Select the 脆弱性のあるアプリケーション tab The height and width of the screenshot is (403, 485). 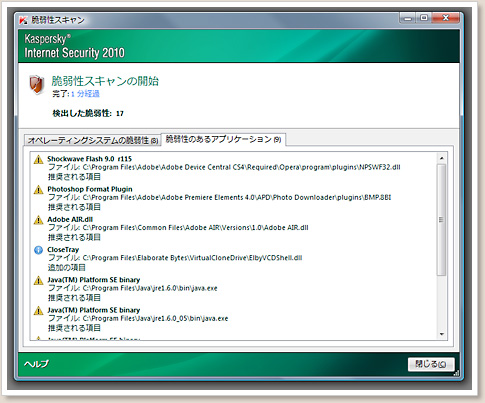tap(223, 139)
